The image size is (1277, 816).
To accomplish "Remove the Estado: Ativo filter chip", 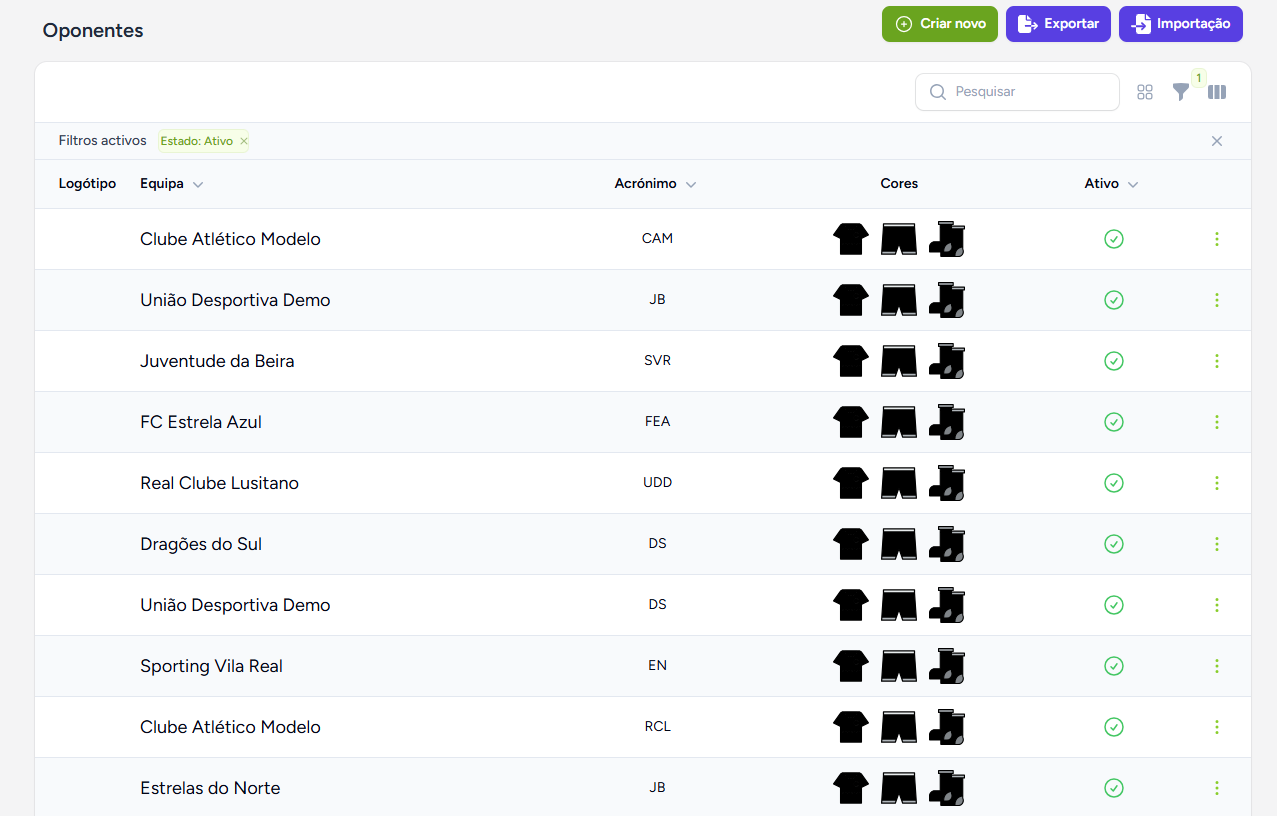I will click(x=244, y=142).
